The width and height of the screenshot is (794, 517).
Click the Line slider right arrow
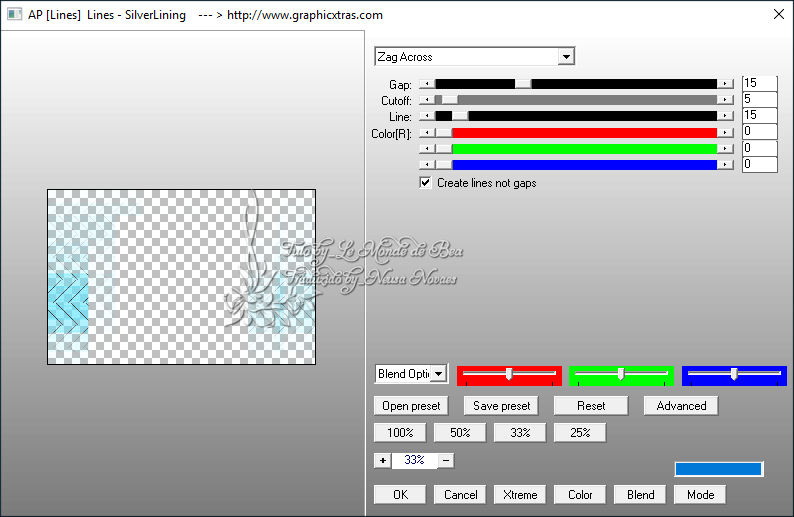[726, 116]
